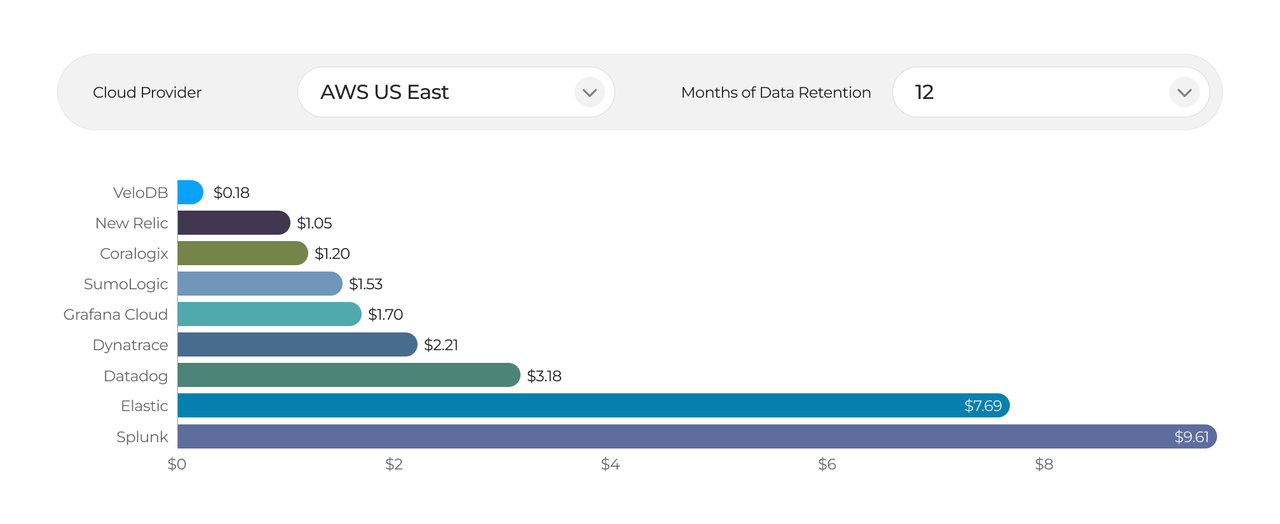Click the VeloDB label text
Image resolution: width=1280 pixels, height=524 pixels.
coord(140,192)
